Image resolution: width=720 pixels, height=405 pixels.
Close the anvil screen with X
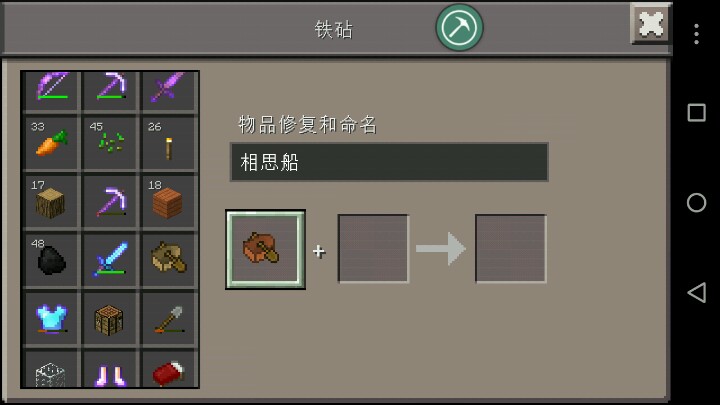651,24
